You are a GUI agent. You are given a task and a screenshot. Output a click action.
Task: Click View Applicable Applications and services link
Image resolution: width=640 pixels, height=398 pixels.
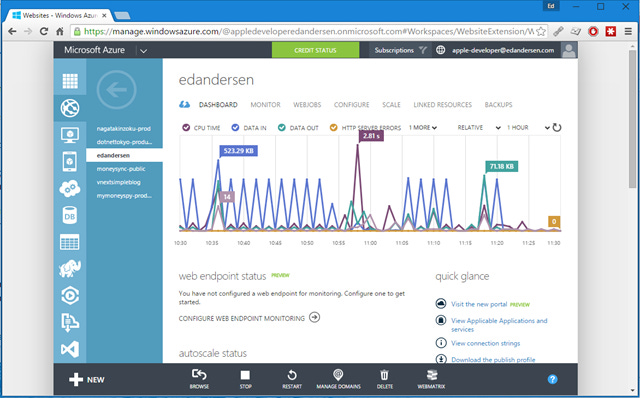[x=499, y=325]
